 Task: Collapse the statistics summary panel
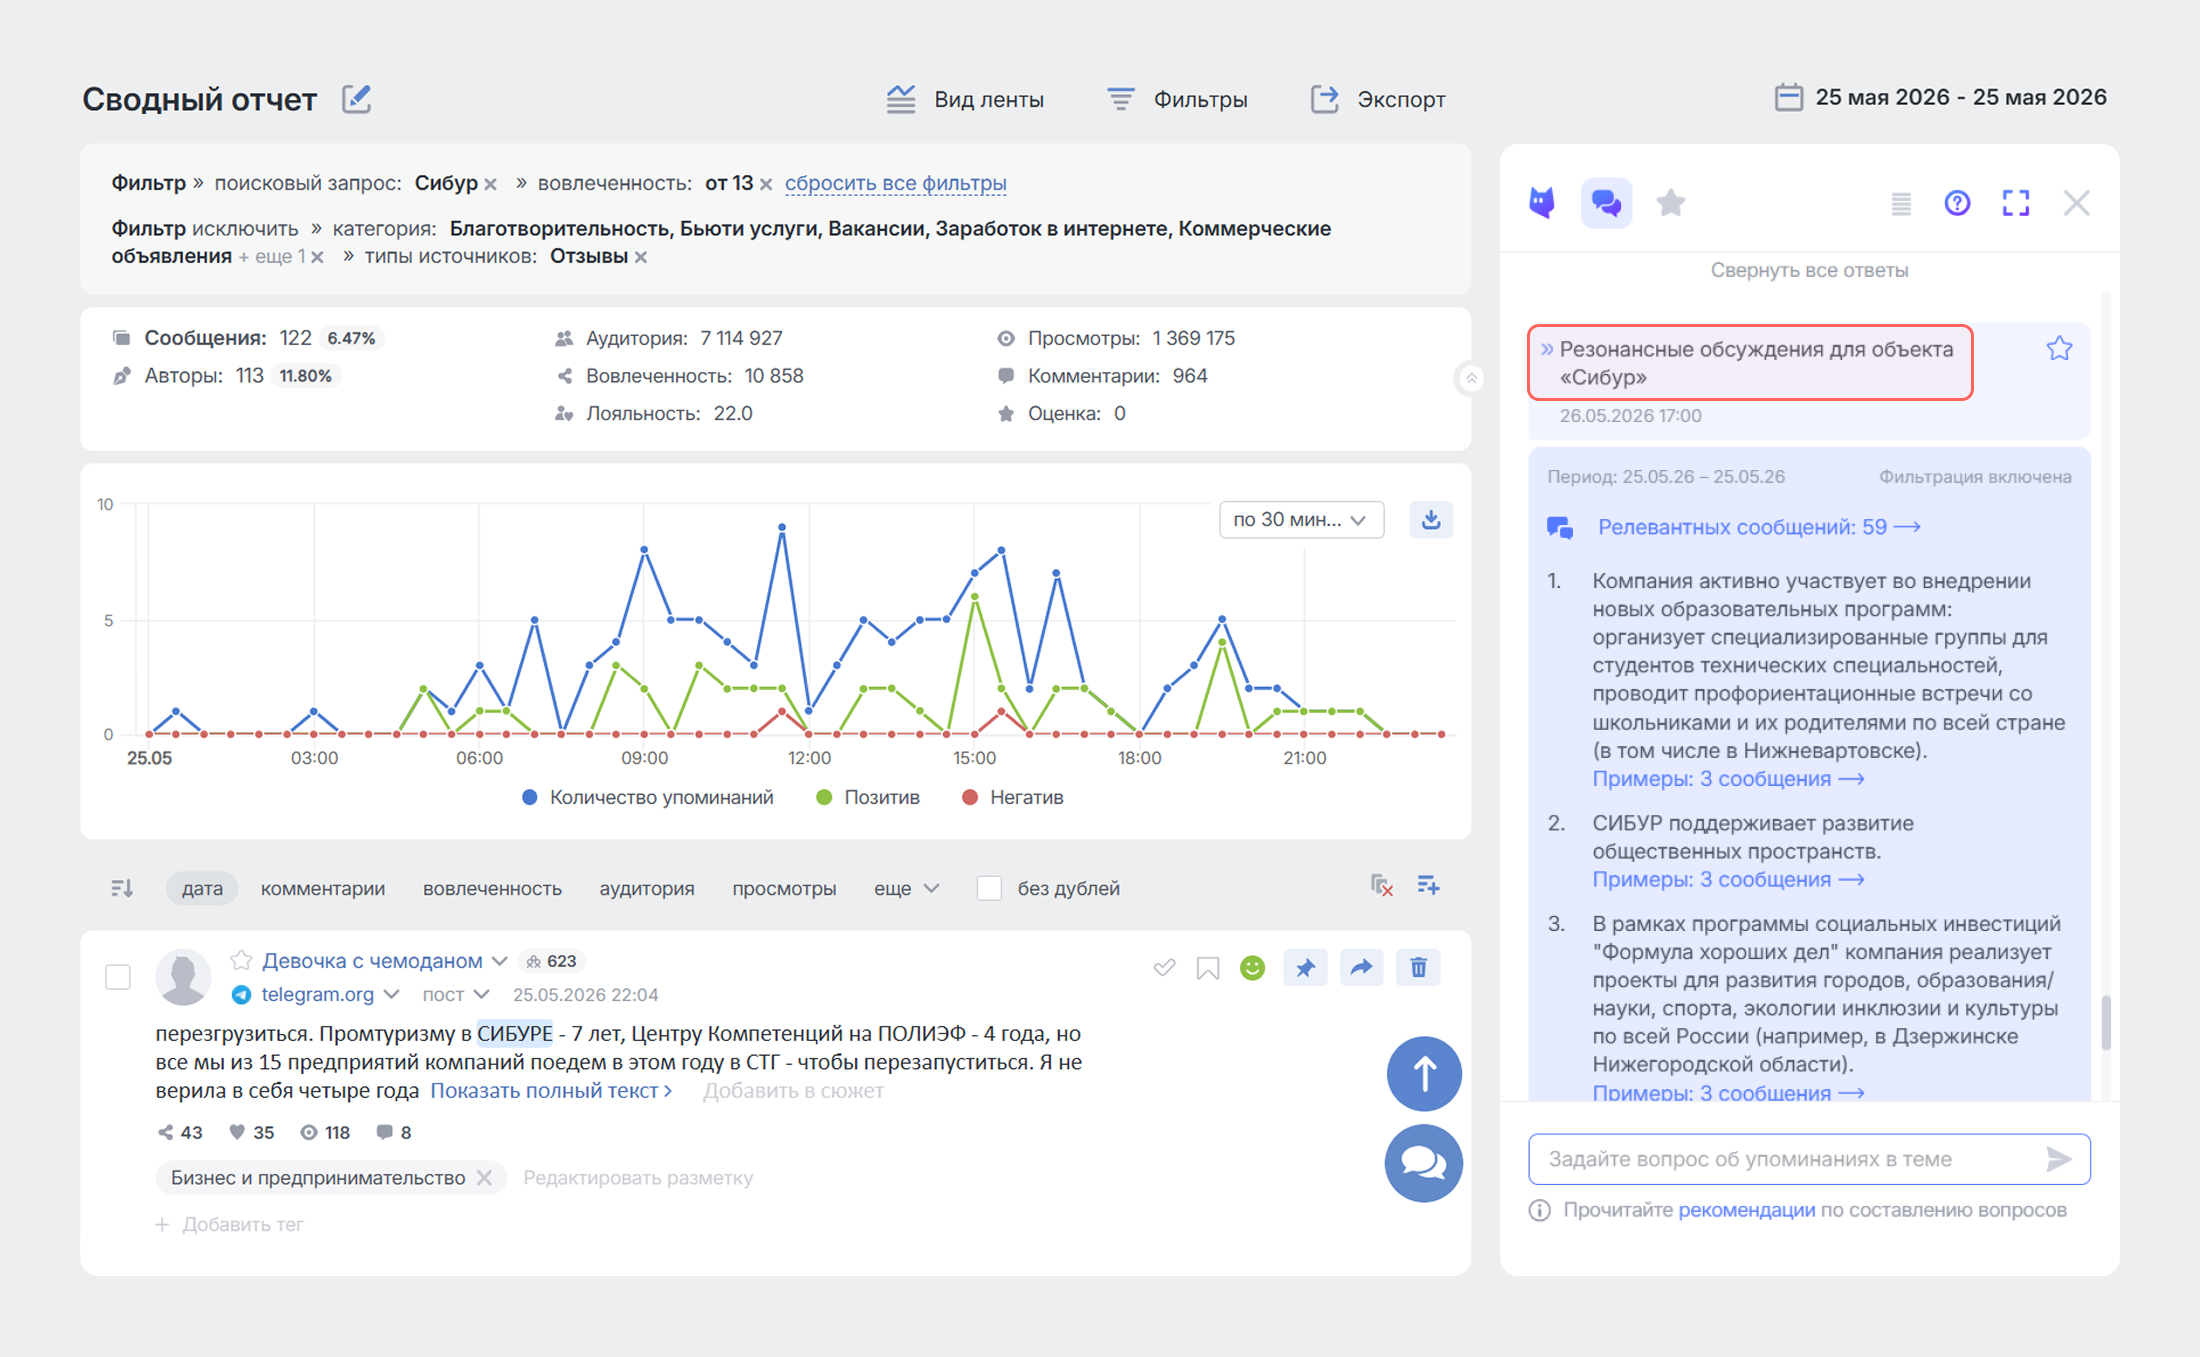coord(1471,378)
